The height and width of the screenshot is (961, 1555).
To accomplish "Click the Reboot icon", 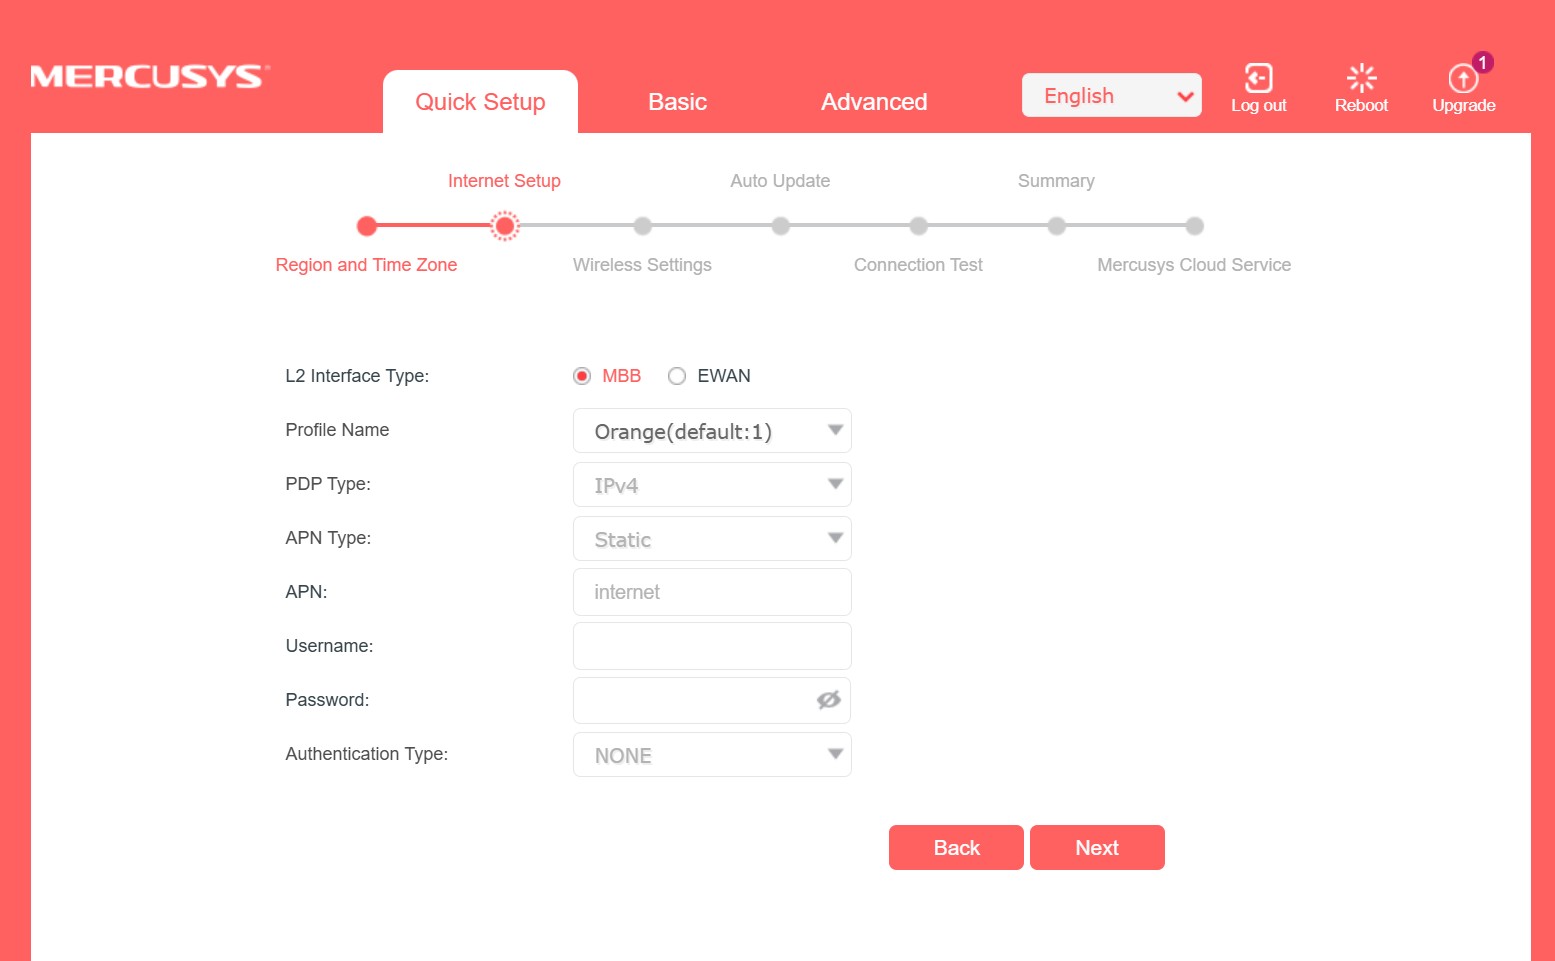I will point(1361,79).
